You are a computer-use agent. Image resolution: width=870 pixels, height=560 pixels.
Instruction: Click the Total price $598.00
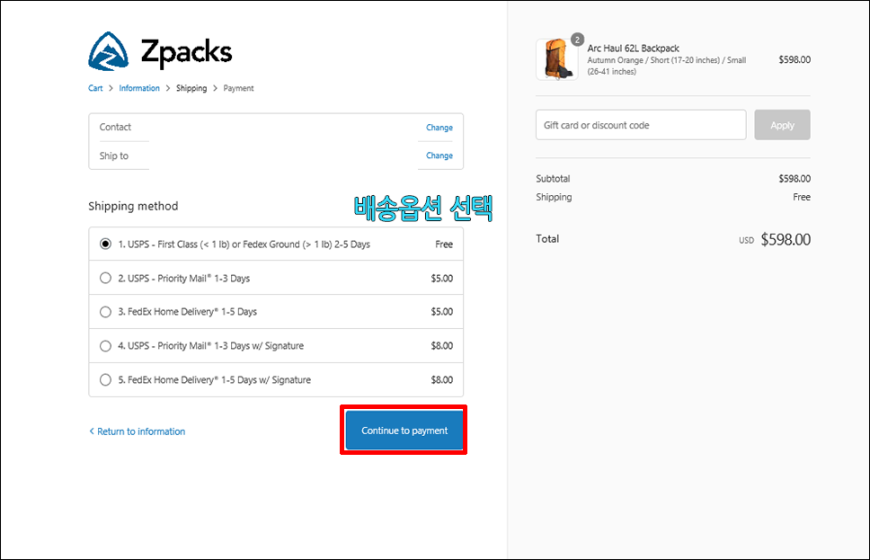[786, 240]
